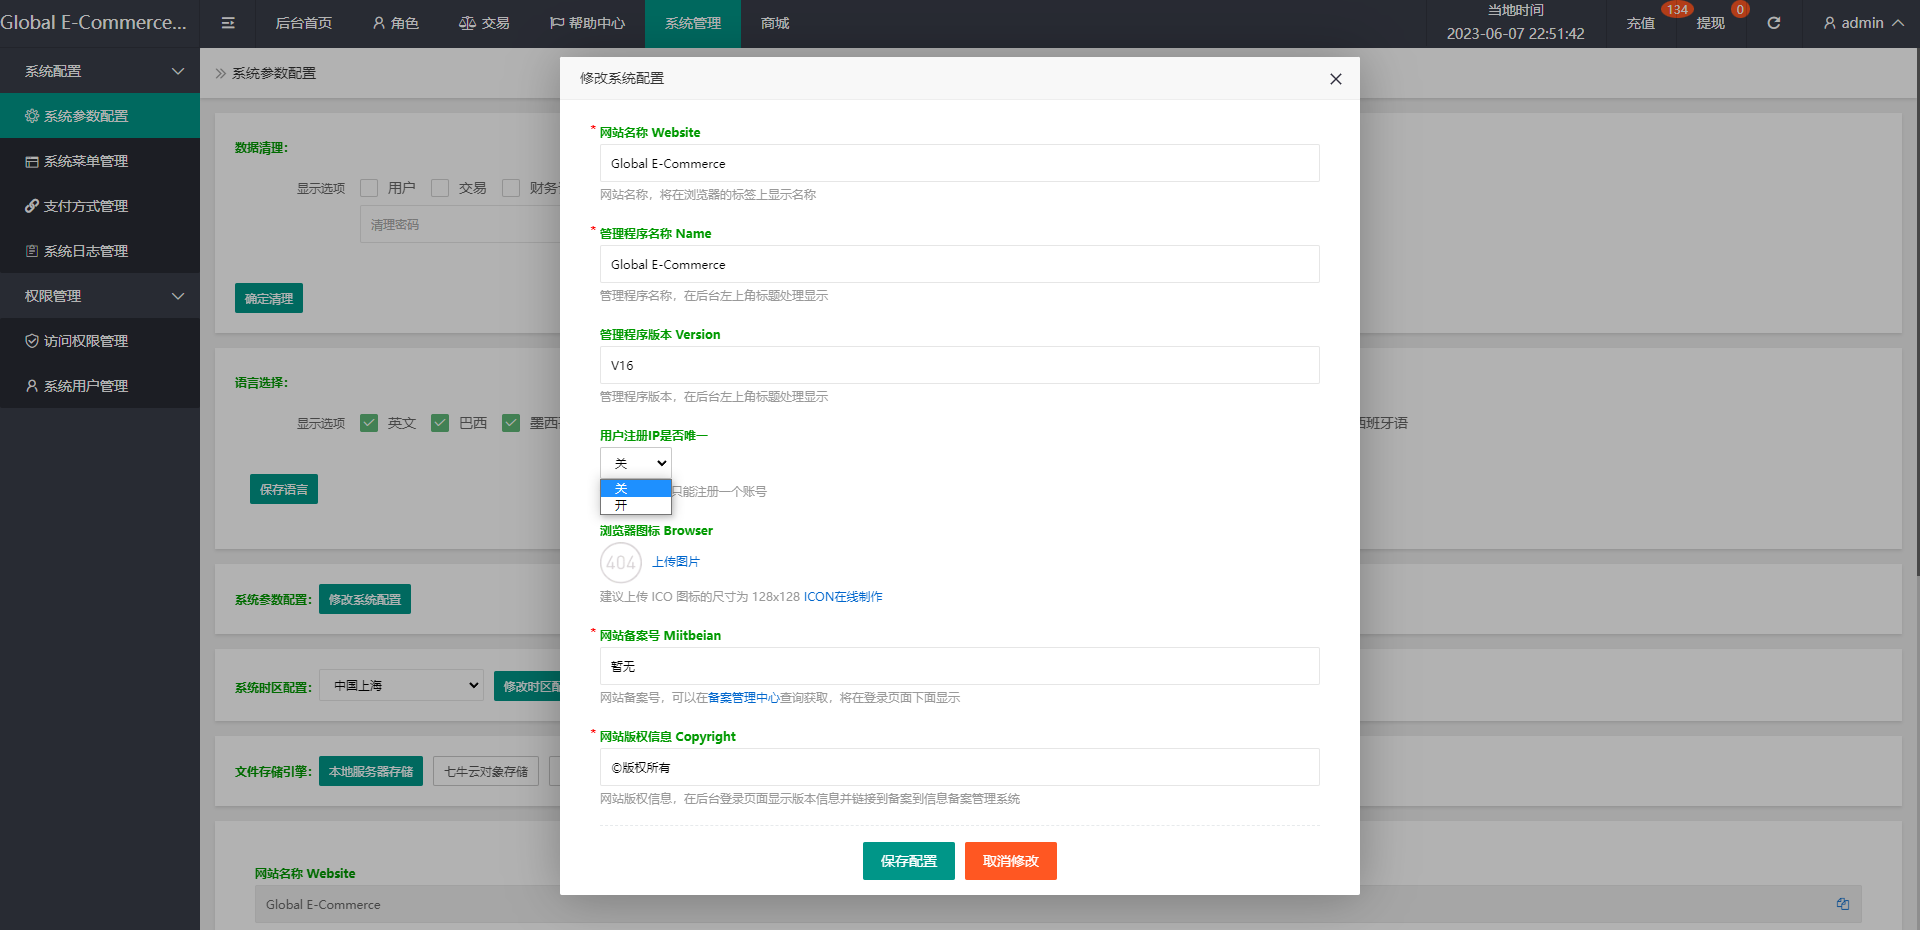Open the 商城 top menu
Image resolution: width=1920 pixels, height=930 pixels.
click(x=775, y=23)
